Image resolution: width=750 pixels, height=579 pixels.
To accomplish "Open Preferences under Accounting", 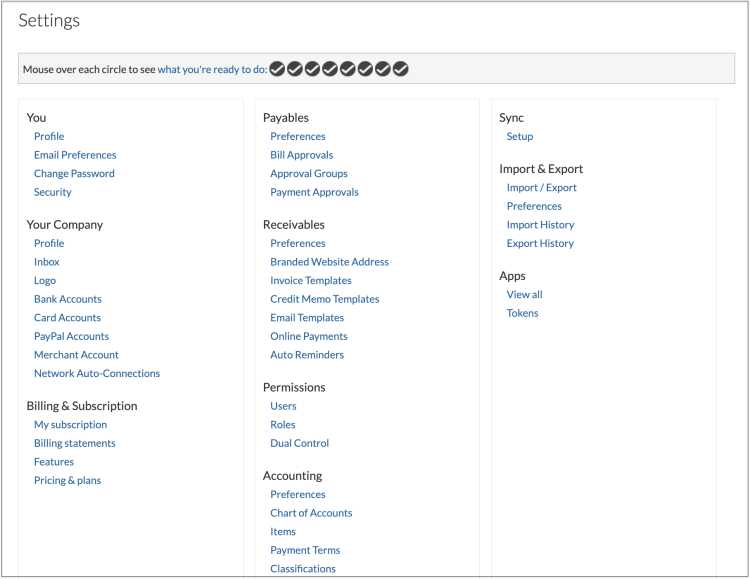I will [x=298, y=495].
